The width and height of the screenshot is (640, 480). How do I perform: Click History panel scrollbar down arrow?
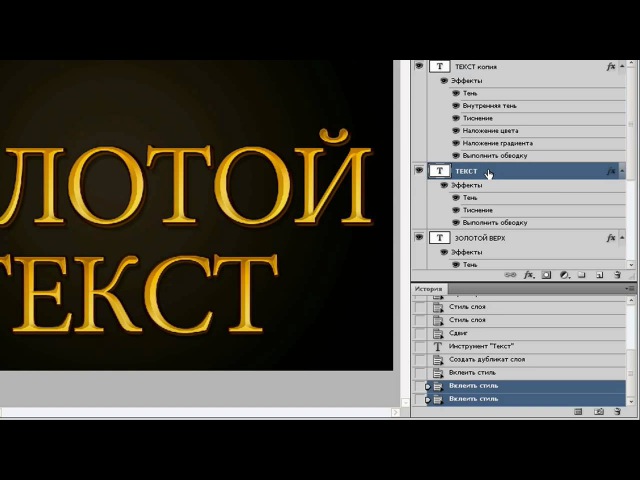pyautogui.click(x=631, y=402)
